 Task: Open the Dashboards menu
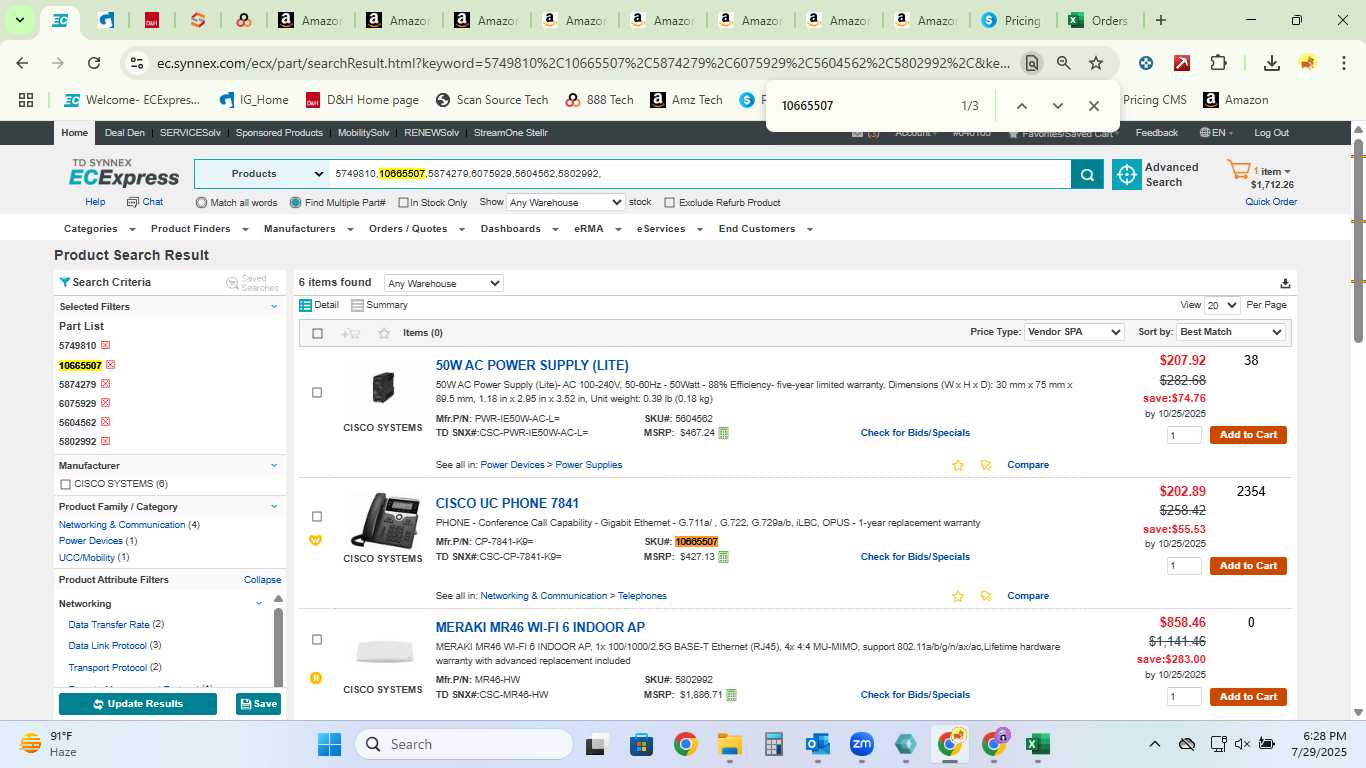(x=518, y=229)
